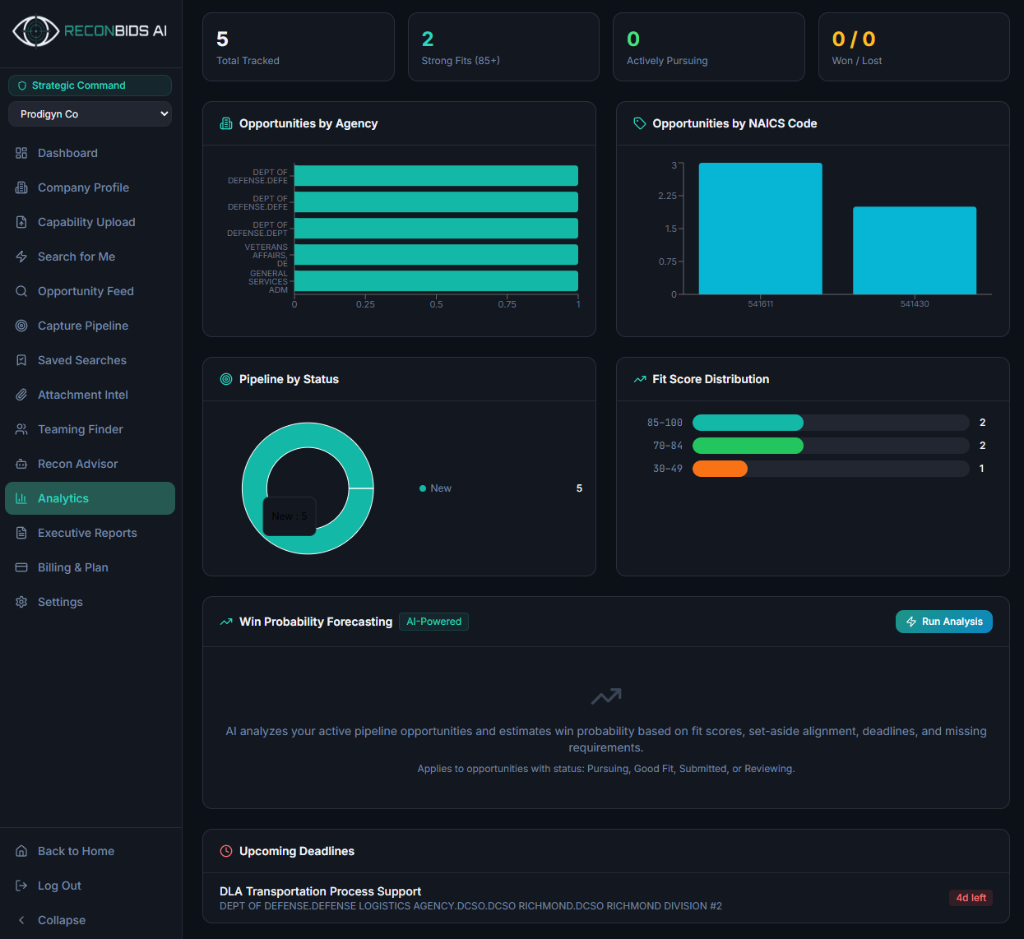
Task: Click the 541430 NAICS bar
Action: pos(914,250)
